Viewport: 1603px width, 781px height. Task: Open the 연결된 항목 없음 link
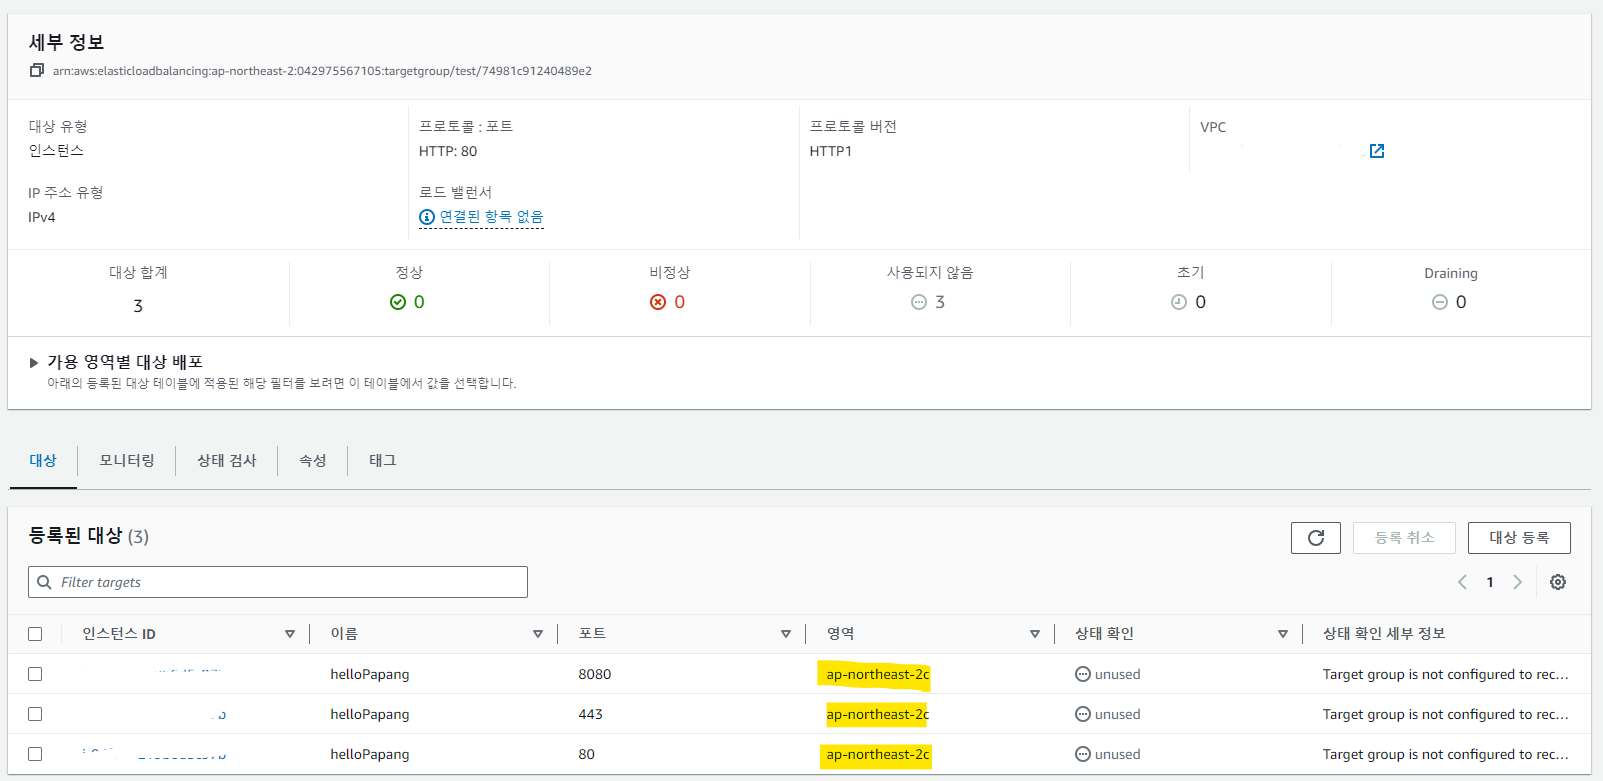(x=491, y=217)
